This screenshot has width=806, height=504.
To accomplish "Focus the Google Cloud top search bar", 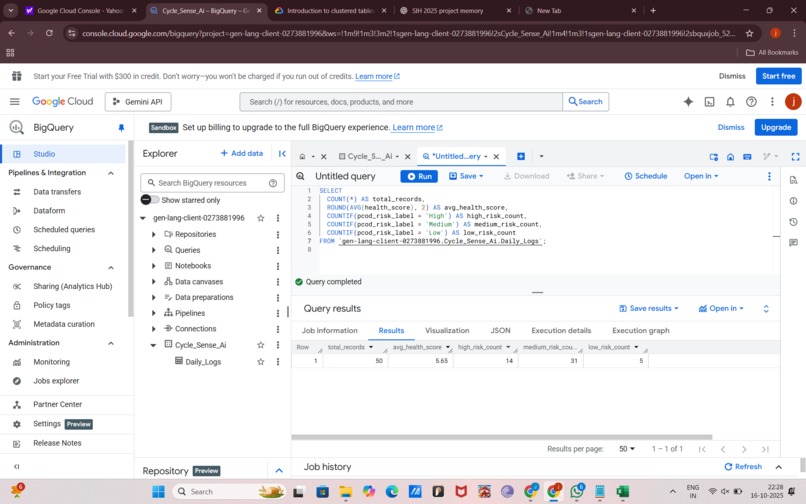I will [401, 102].
